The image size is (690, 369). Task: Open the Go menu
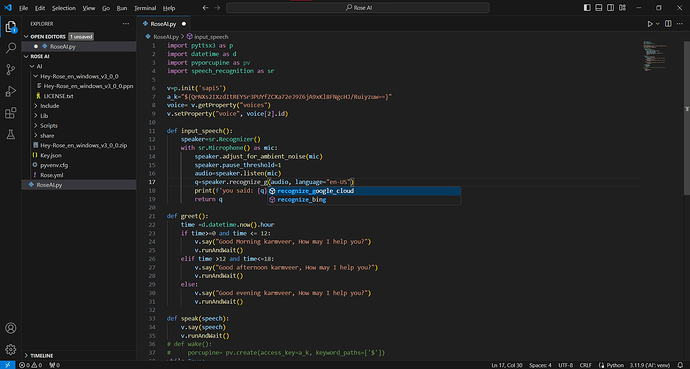pos(106,8)
